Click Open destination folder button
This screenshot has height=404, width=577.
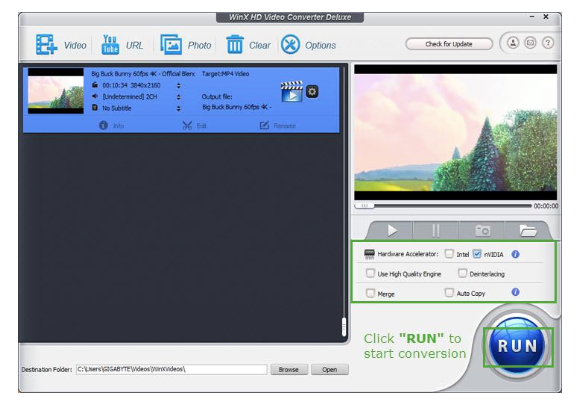(x=330, y=369)
